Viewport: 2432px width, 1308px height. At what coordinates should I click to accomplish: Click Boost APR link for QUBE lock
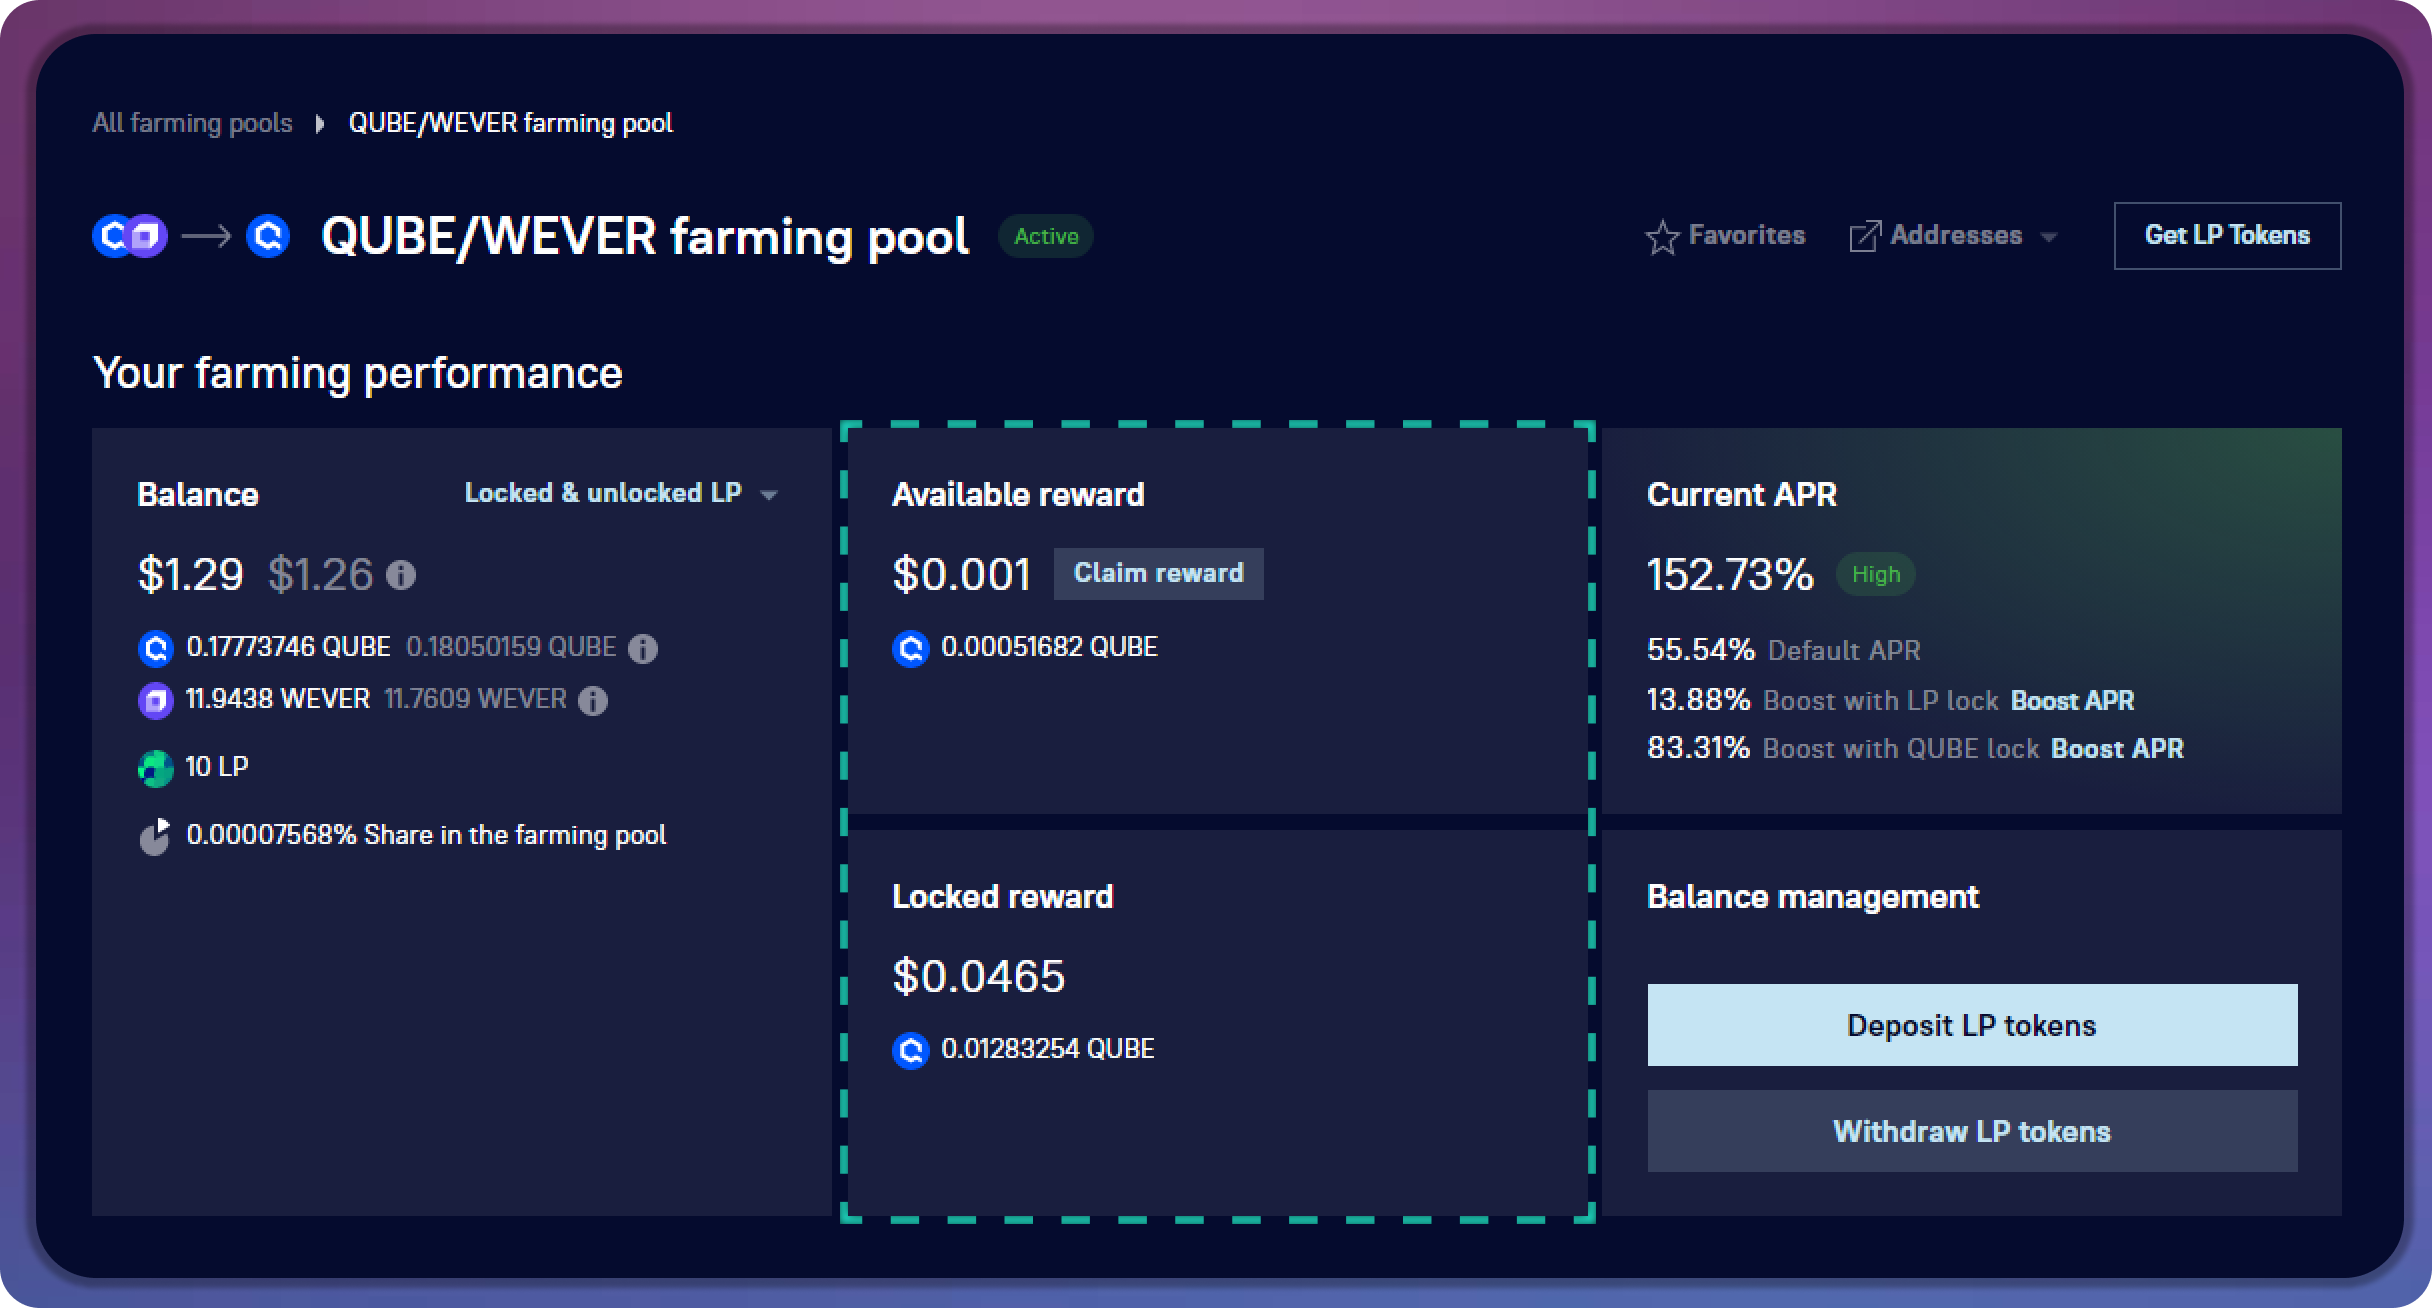click(x=2117, y=749)
